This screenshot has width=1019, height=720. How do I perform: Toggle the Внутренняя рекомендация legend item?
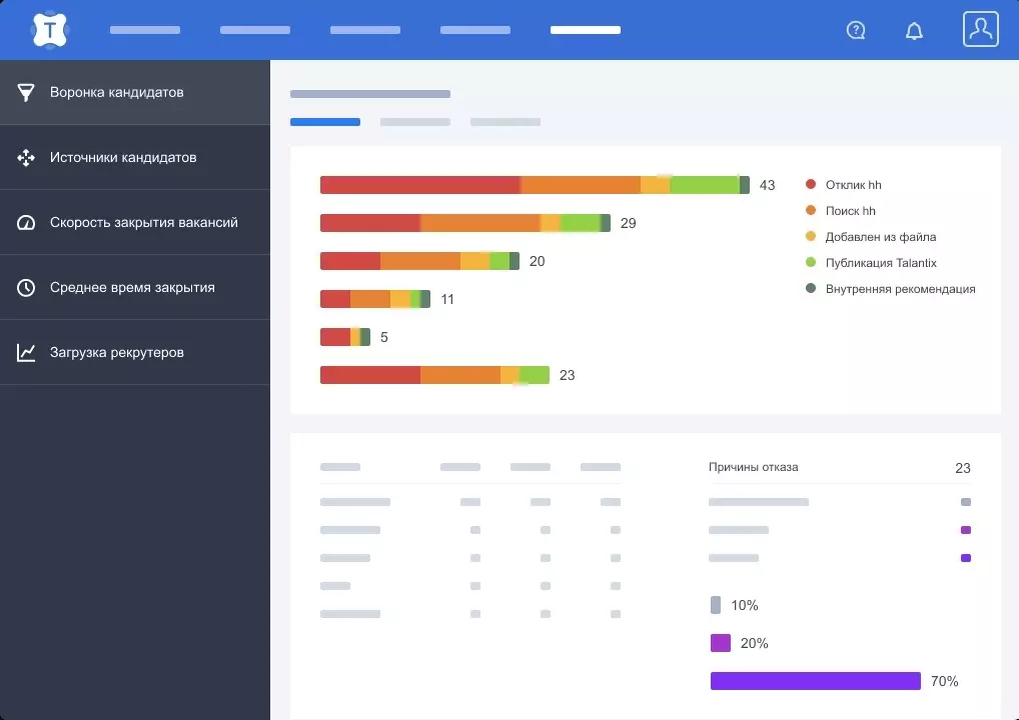890,289
